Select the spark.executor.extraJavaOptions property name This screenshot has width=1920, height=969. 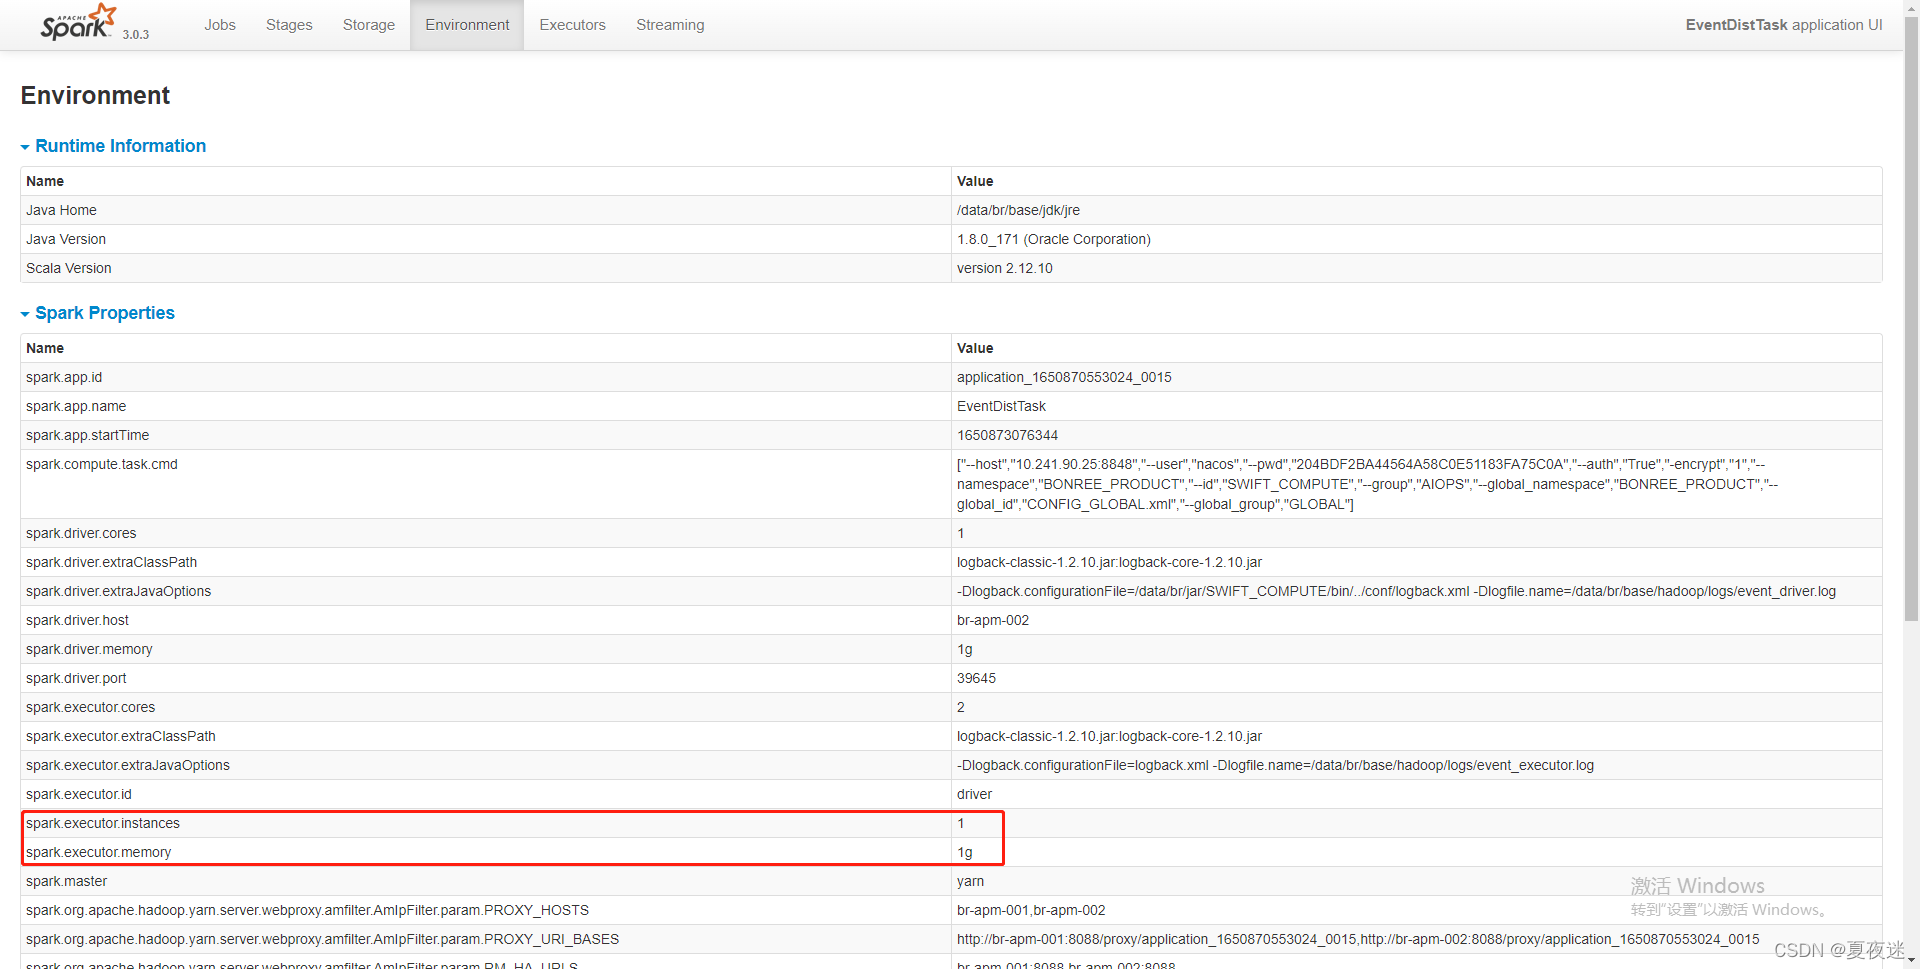tap(128, 765)
